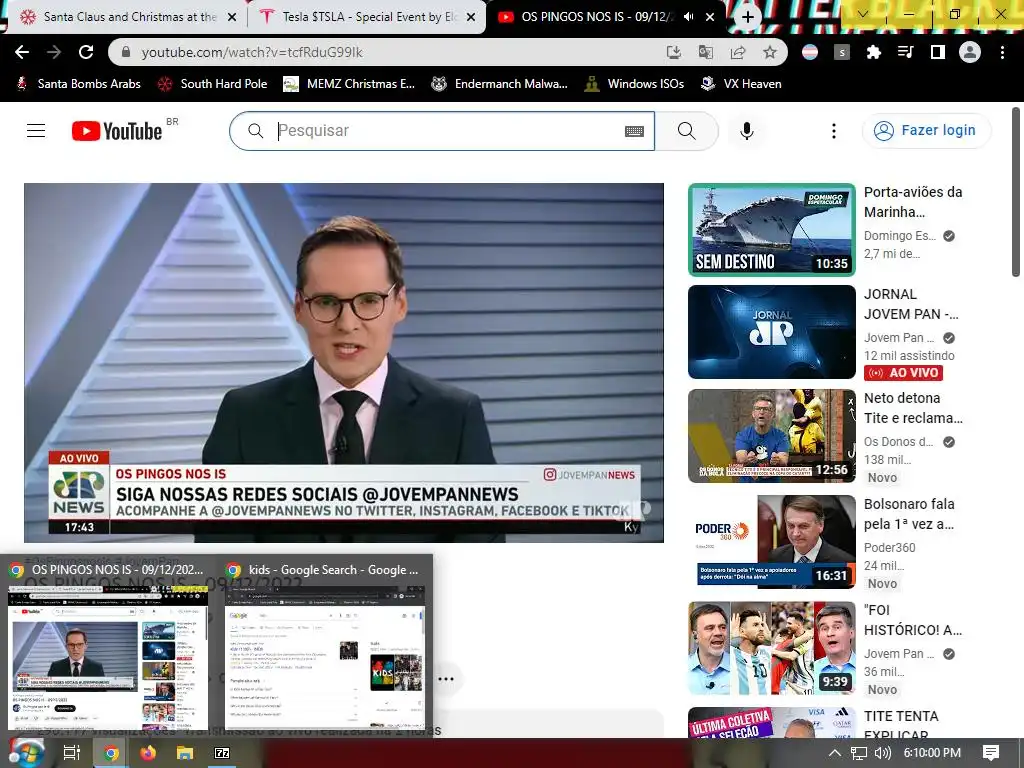Open the TITE TENTA EXPLICAR video title
1024x768 pixels.
901,724
